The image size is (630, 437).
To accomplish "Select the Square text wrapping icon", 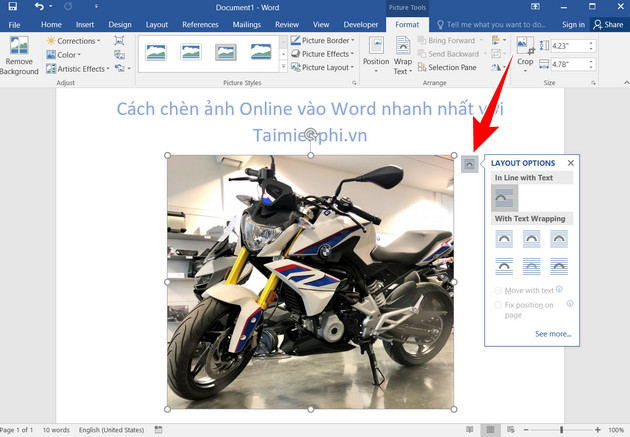I will pos(504,239).
